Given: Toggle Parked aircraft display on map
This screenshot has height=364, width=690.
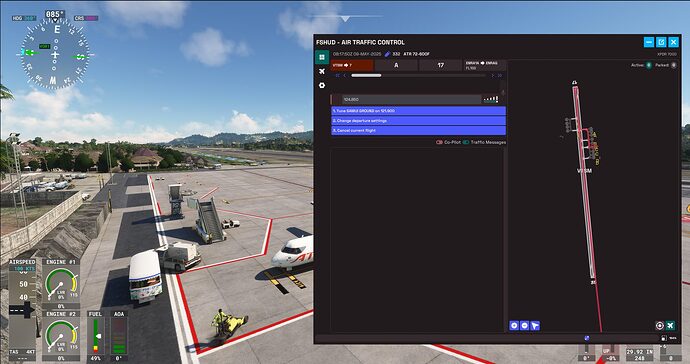Looking at the screenshot, I should tap(674, 65).
